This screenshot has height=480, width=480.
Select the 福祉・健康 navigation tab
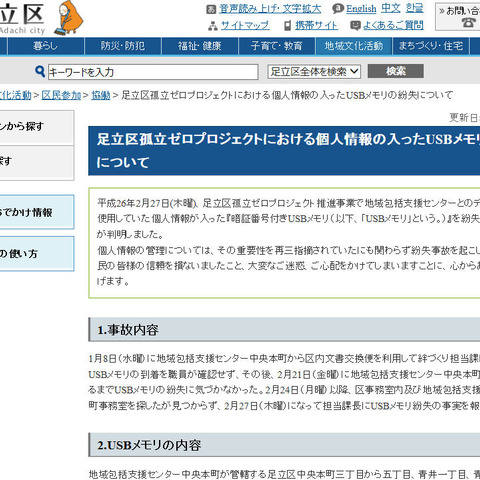(200, 46)
